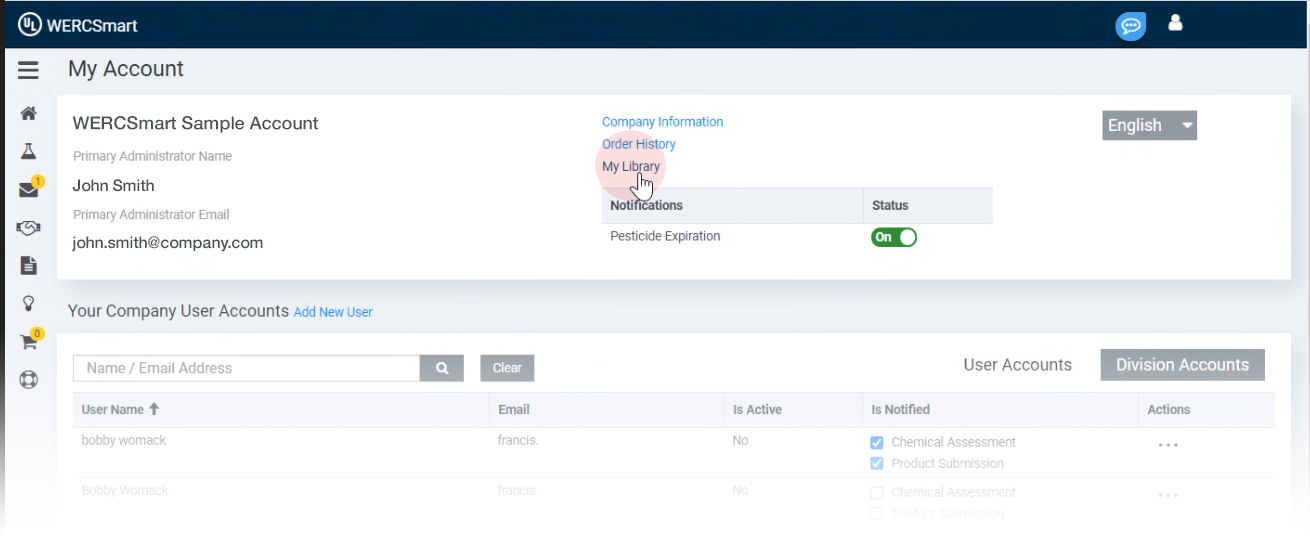Click WERCSmart Sample Account title
The width and height of the screenshot is (1310, 543).
coord(196,123)
